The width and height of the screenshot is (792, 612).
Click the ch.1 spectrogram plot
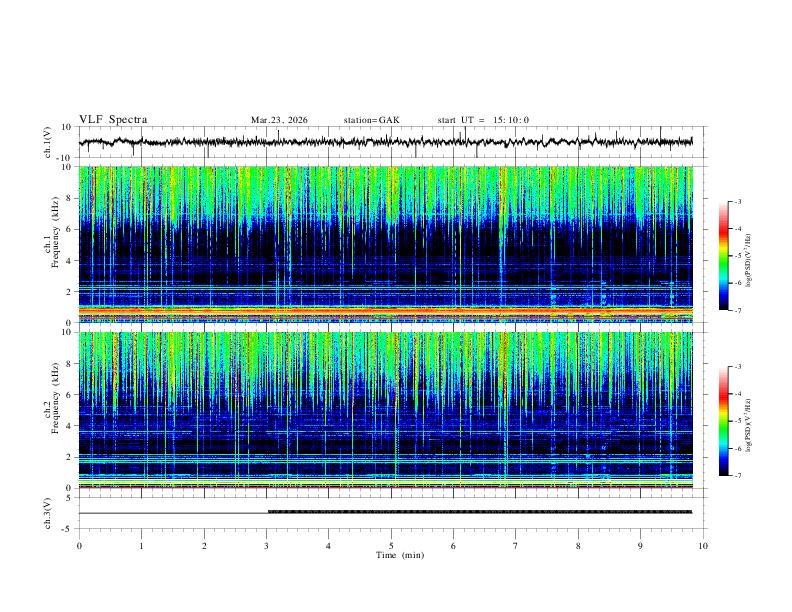point(385,244)
